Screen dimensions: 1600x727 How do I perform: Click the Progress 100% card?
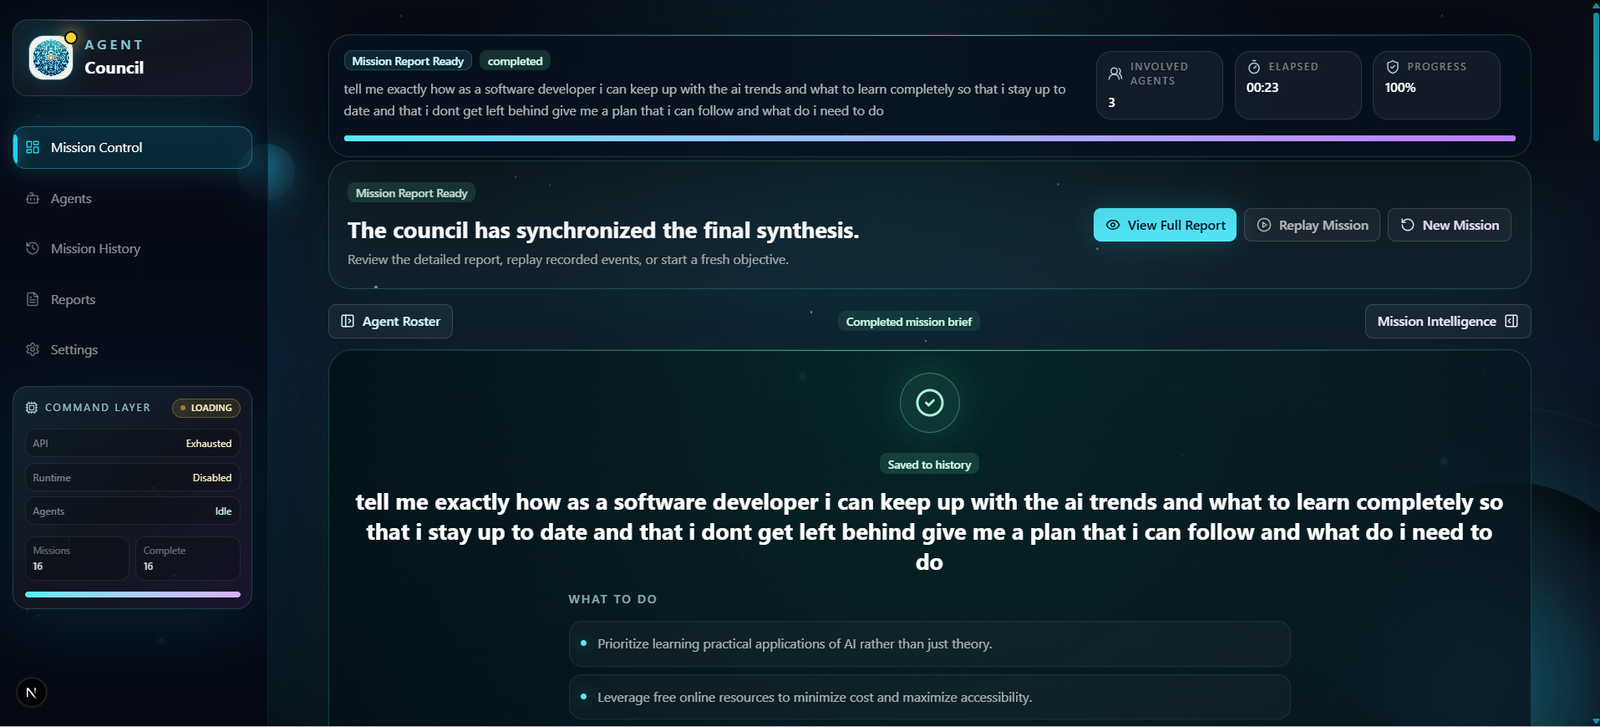(x=1436, y=85)
